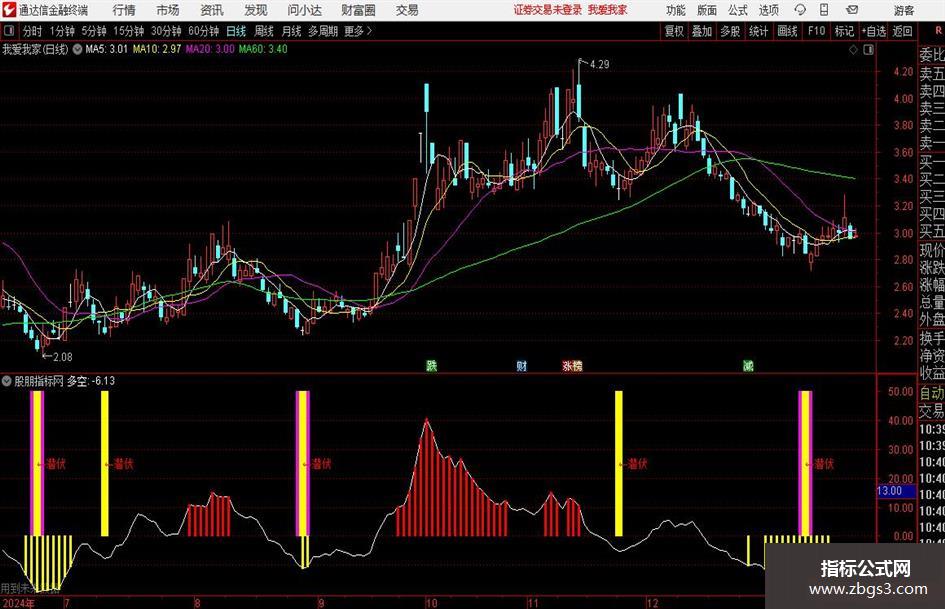Open the 财富圈 menu

point(358,10)
